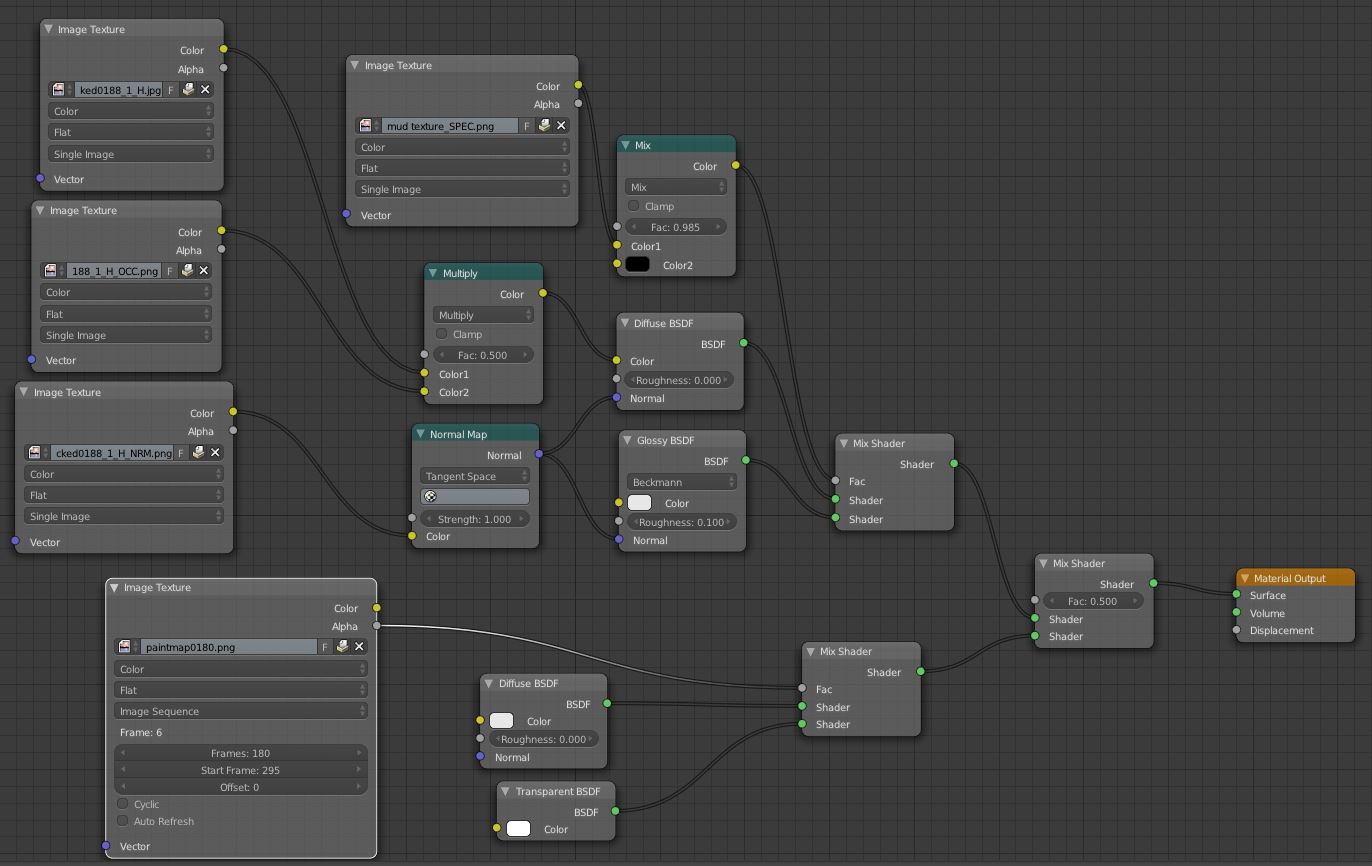
Task: Click the Material Output node header icon
Action: (x=1244, y=578)
